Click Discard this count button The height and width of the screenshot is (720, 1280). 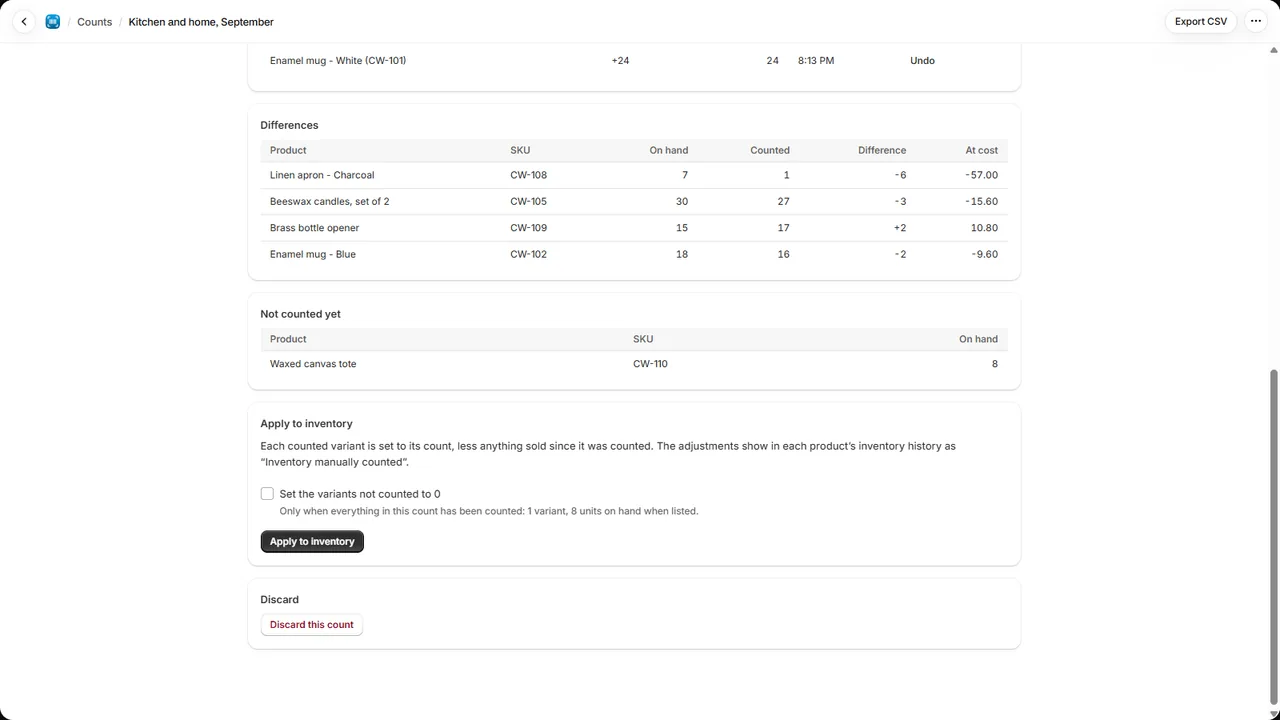tap(311, 625)
